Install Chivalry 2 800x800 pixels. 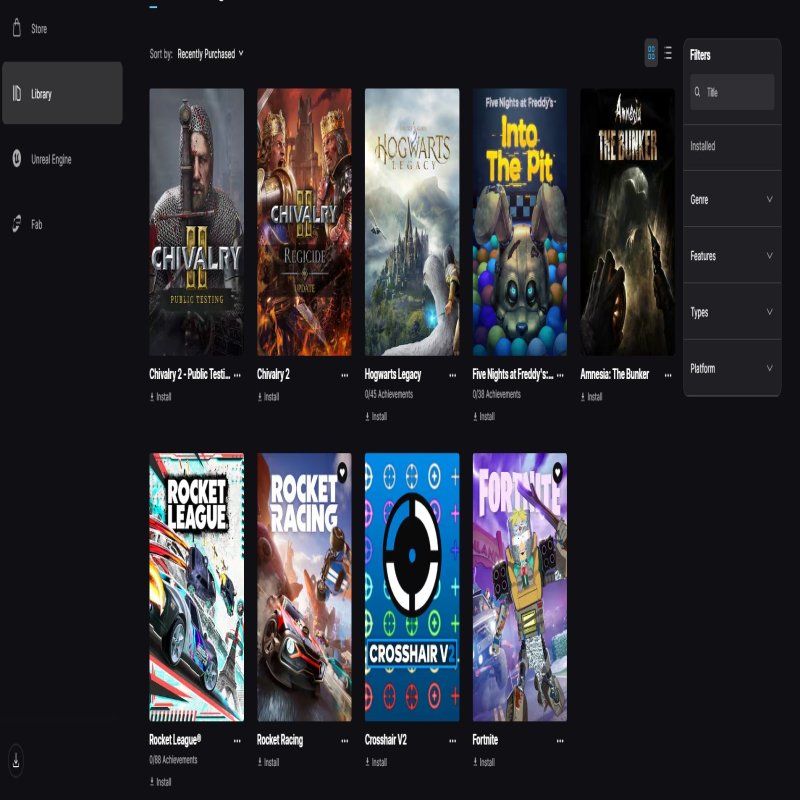[x=268, y=397]
